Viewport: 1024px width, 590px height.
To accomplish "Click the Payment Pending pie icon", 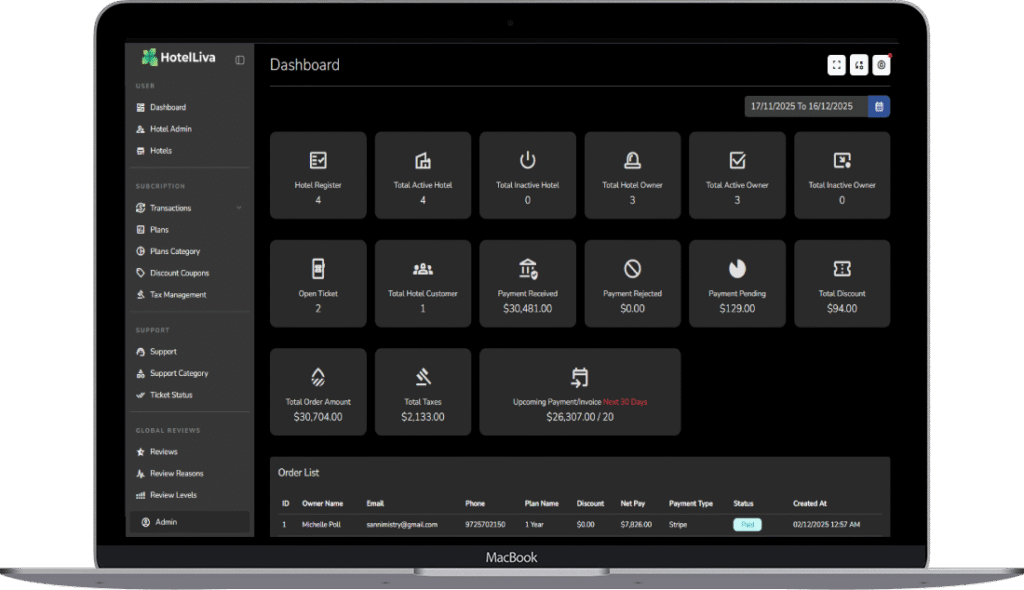I will click(737, 268).
